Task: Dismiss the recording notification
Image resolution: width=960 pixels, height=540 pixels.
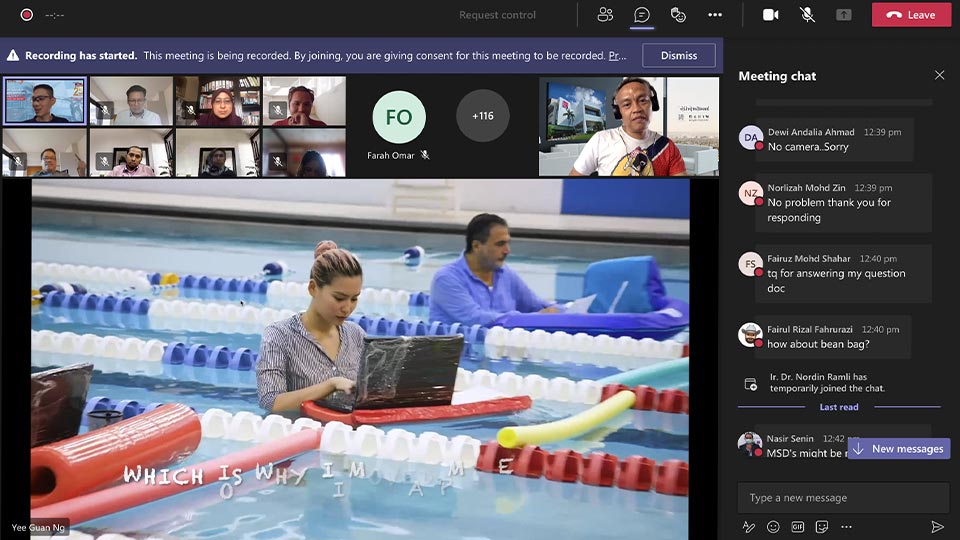Action: [678, 55]
